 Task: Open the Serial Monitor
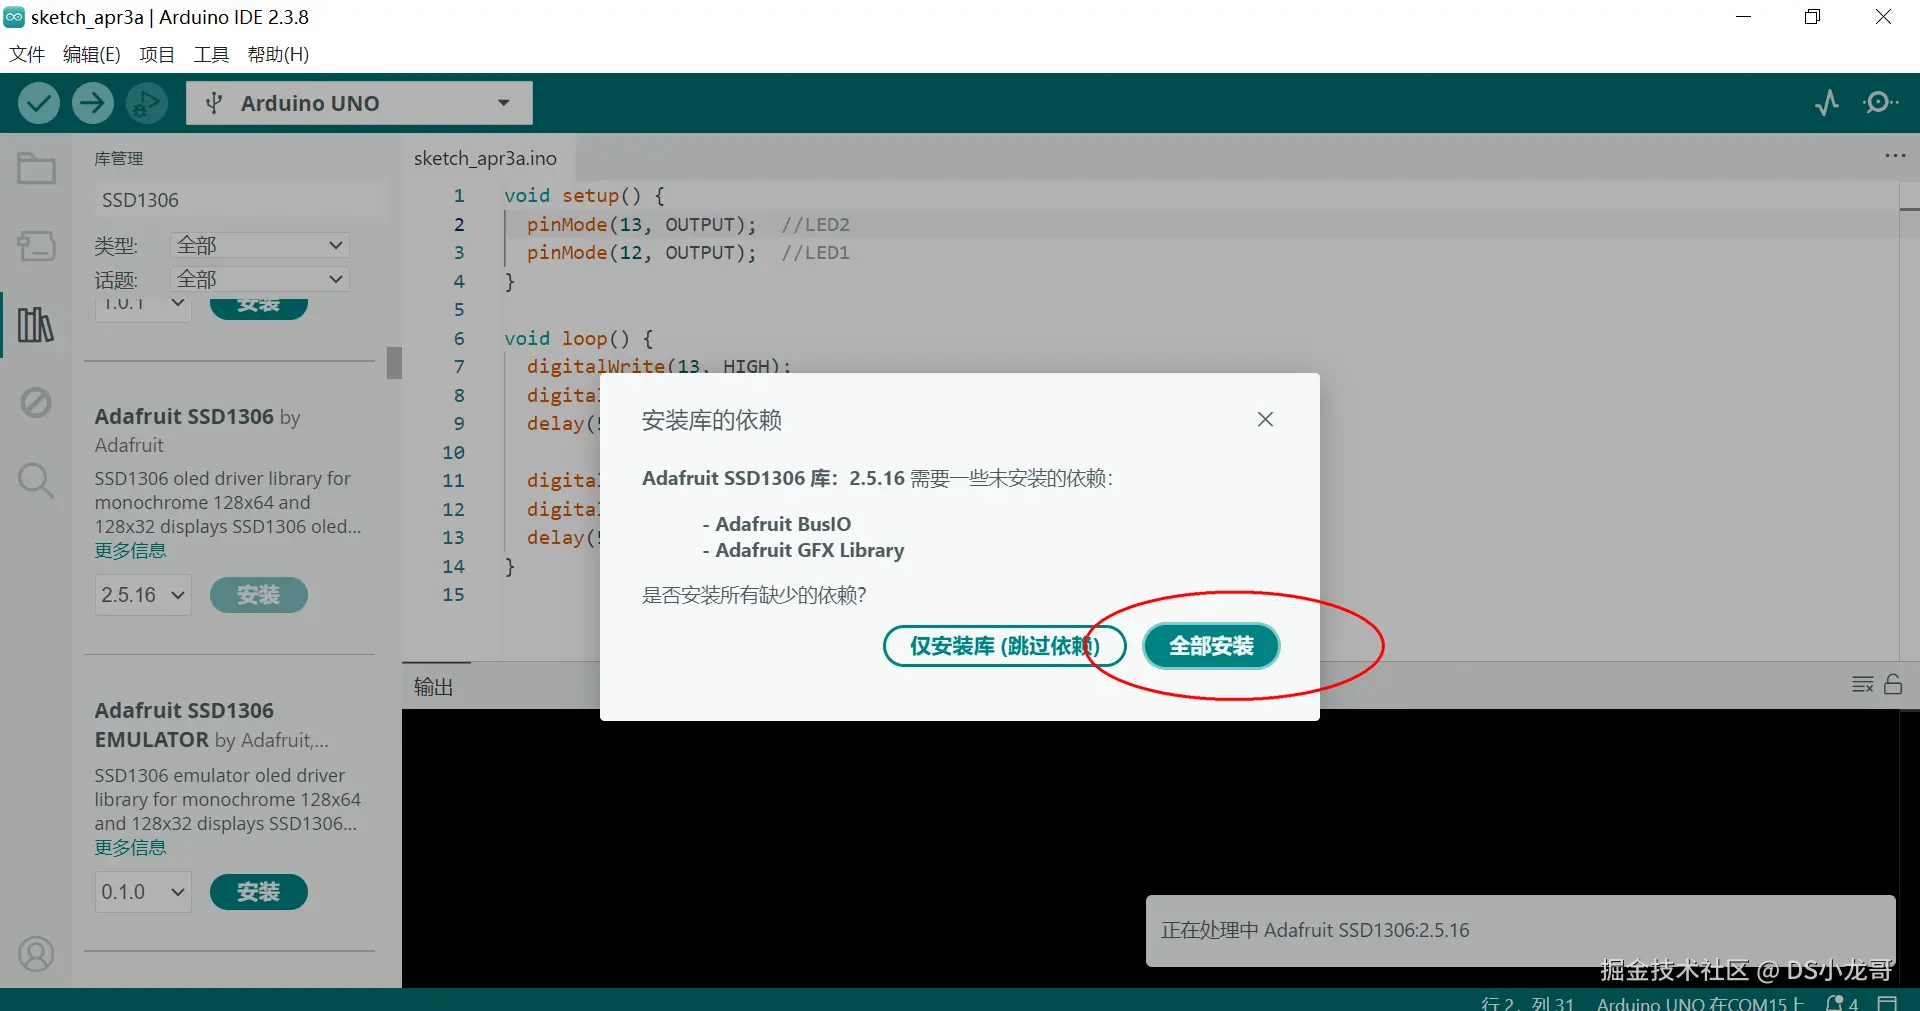click(1880, 103)
